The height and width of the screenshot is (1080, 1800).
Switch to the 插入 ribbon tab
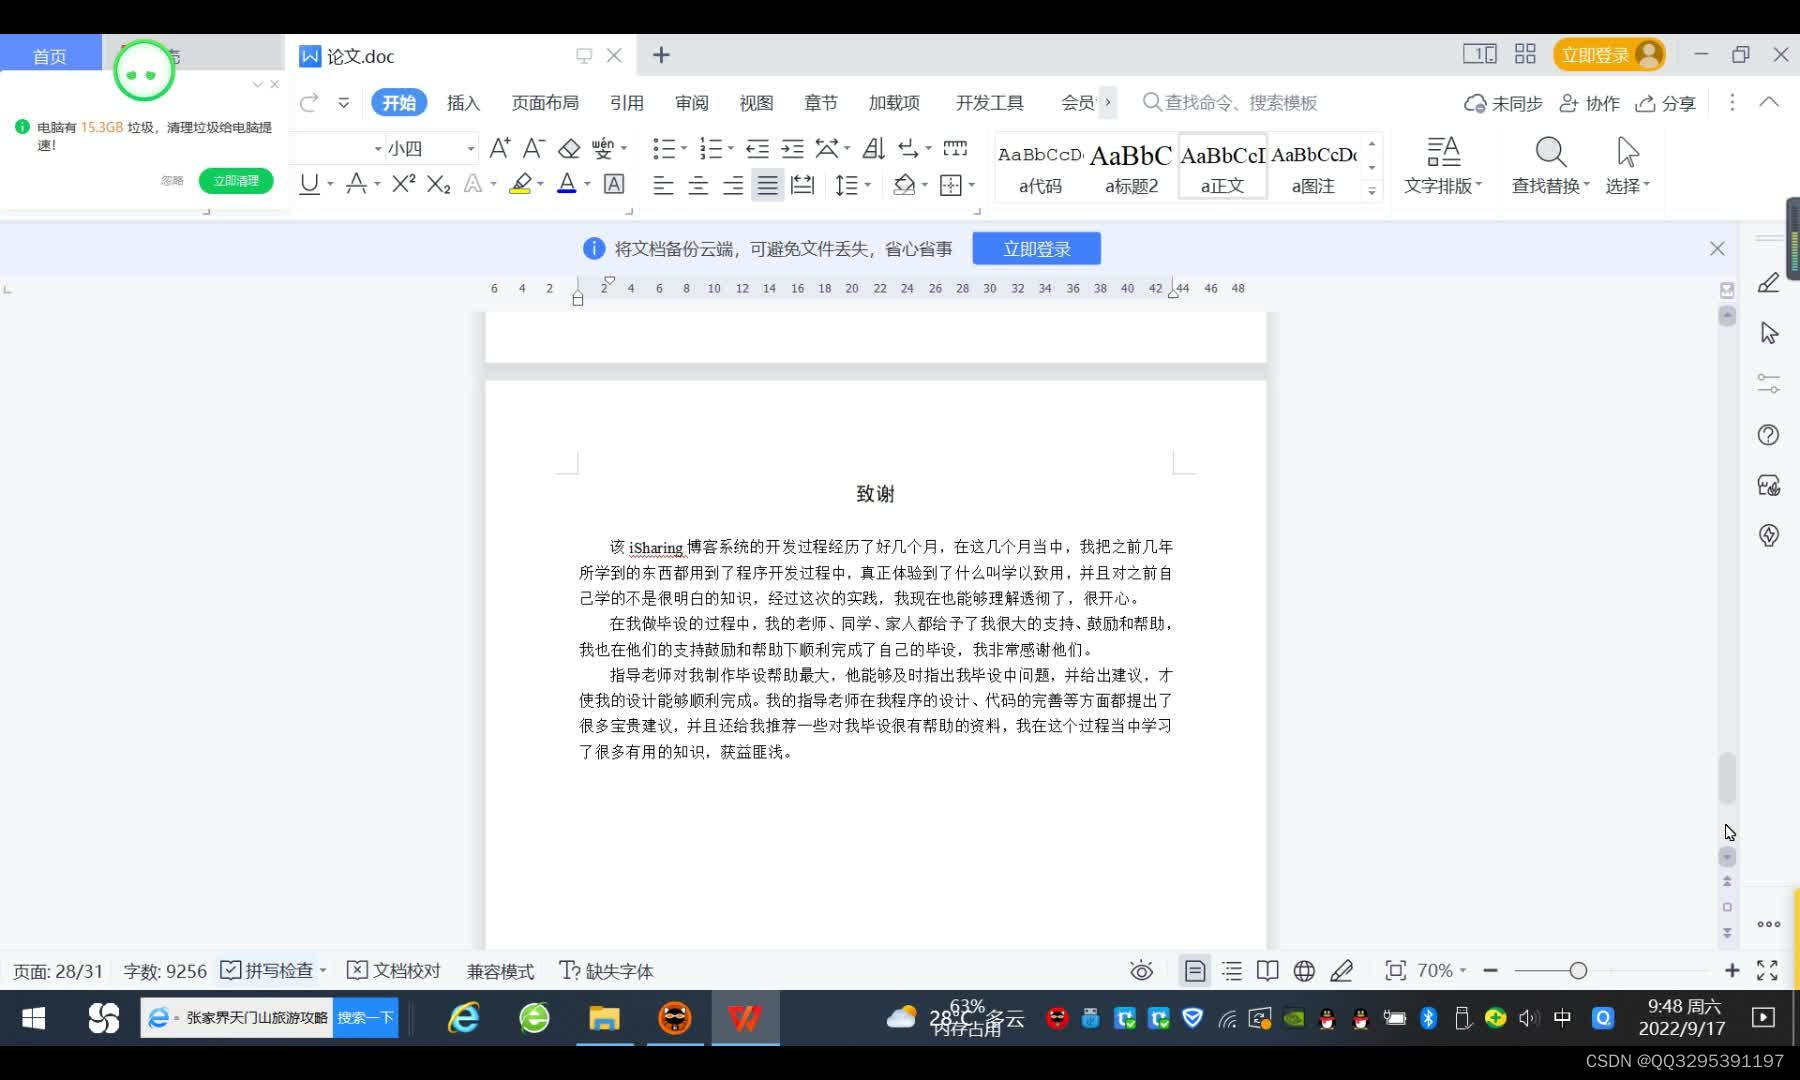pos(463,102)
